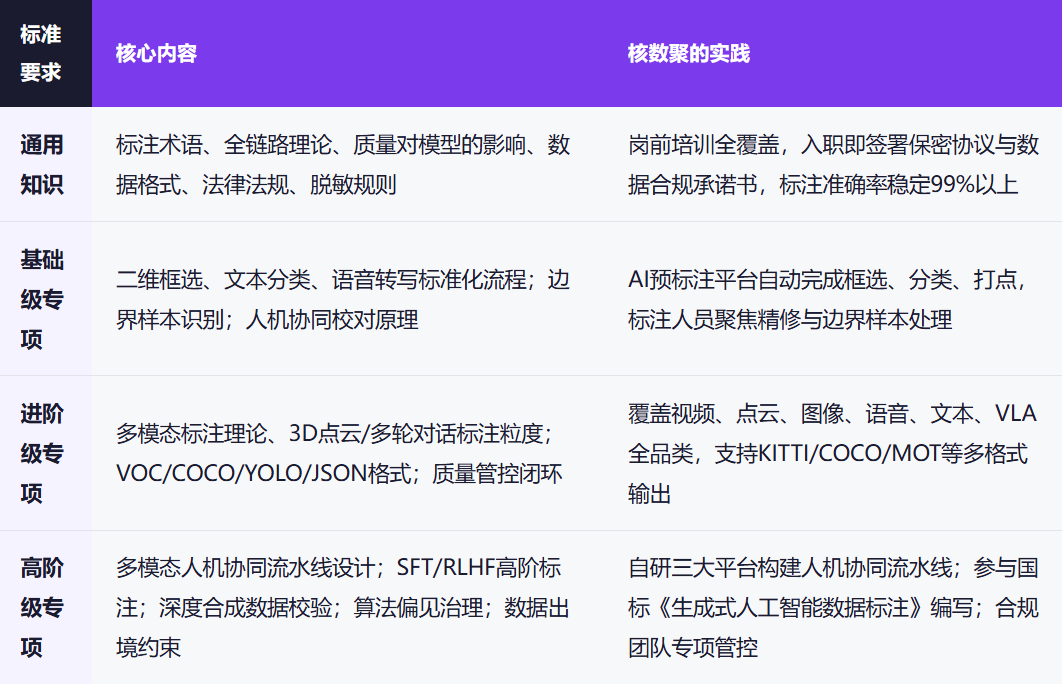This screenshot has width=1062, height=684.
Task: Click the 自研三大平台 practice cell
Action: (833, 607)
